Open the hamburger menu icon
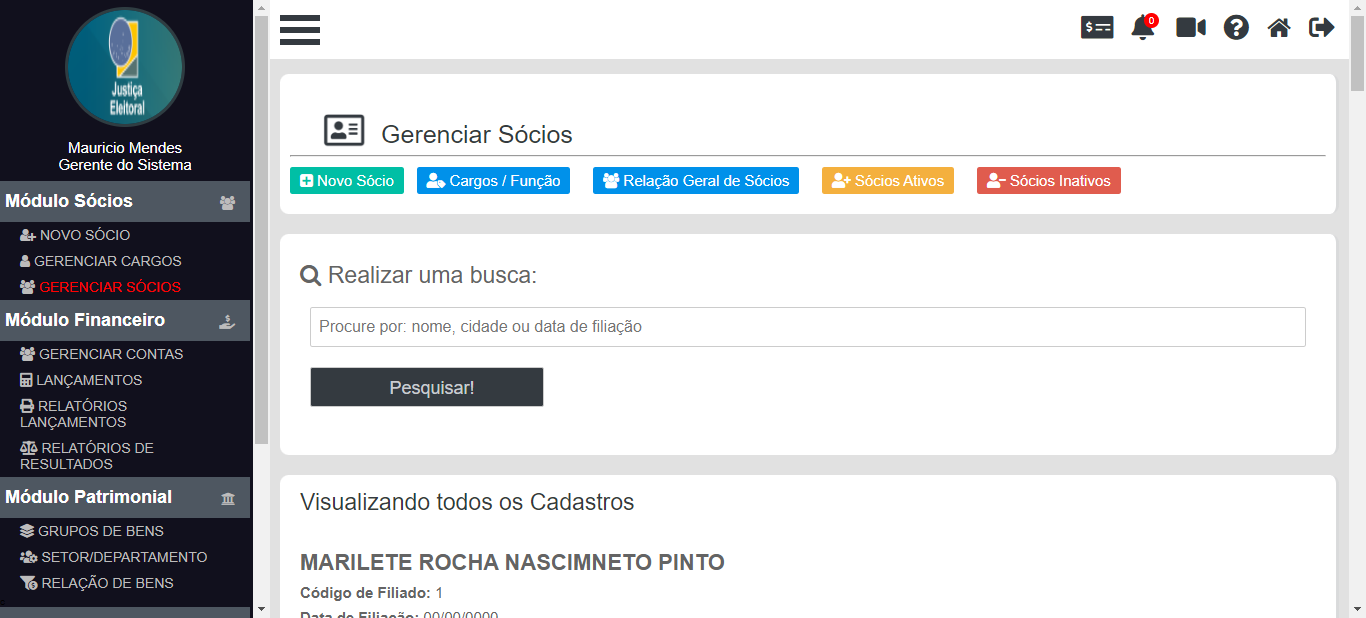The height and width of the screenshot is (618, 1366). coord(300,30)
